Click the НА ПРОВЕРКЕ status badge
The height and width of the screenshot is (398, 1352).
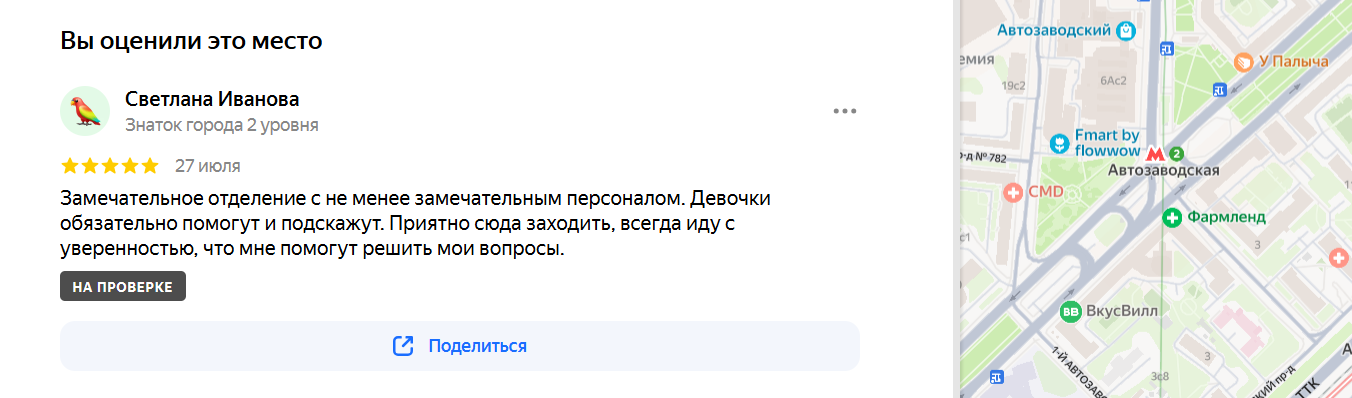(x=123, y=286)
